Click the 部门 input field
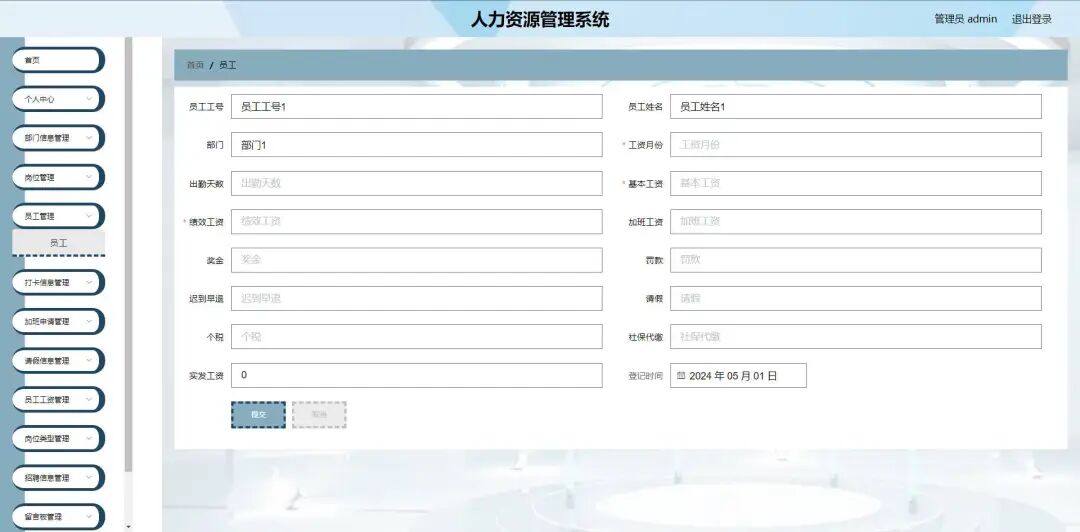This screenshot has height=532, width=1080. [x=417, y=145]
